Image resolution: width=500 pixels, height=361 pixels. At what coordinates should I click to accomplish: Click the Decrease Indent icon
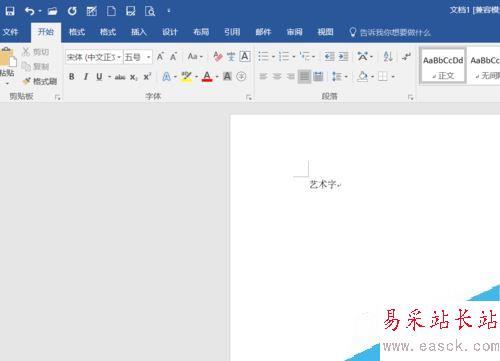(329, 56)
